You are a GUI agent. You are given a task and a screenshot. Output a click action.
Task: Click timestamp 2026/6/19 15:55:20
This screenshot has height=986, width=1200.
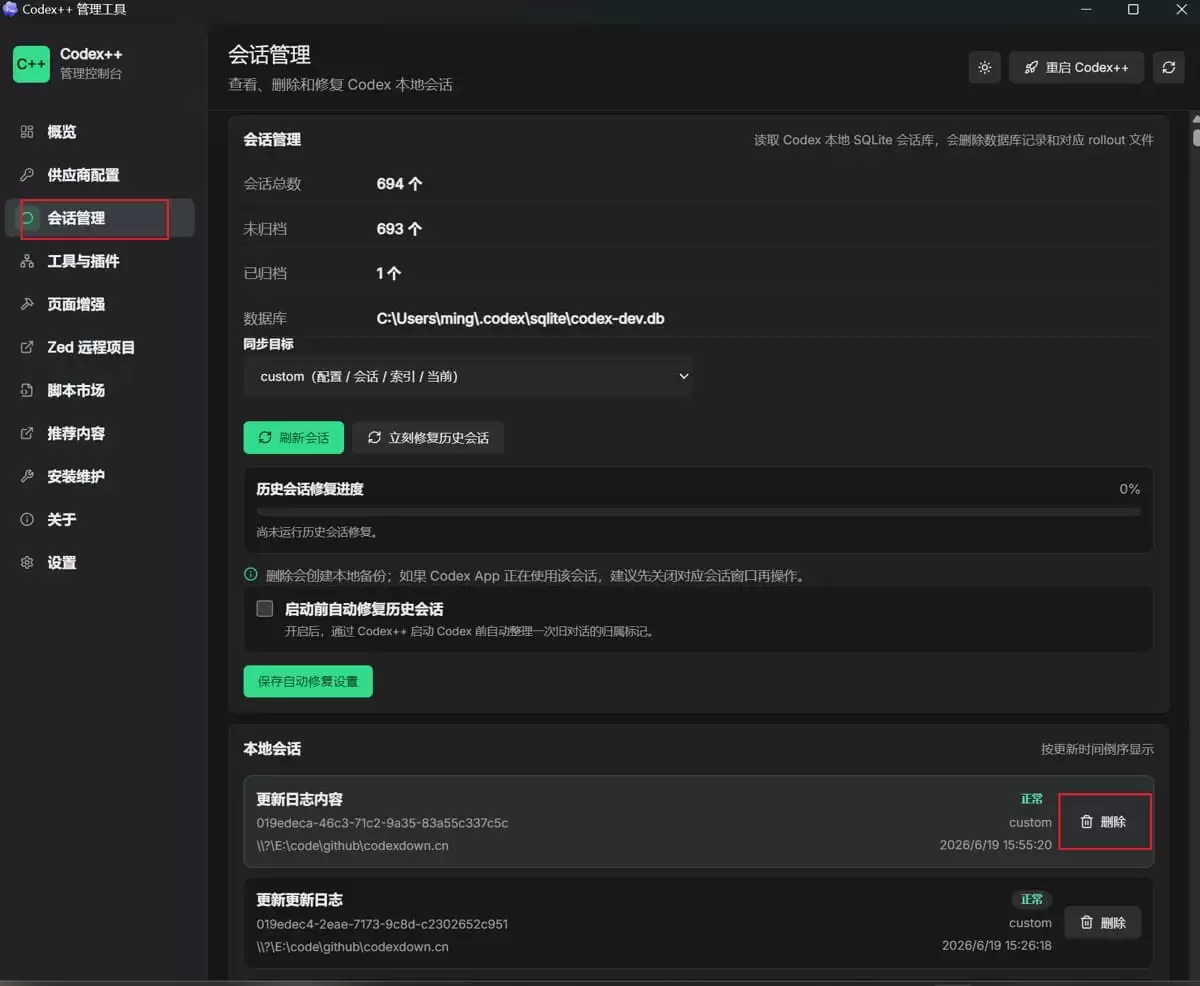click(995, 845)
